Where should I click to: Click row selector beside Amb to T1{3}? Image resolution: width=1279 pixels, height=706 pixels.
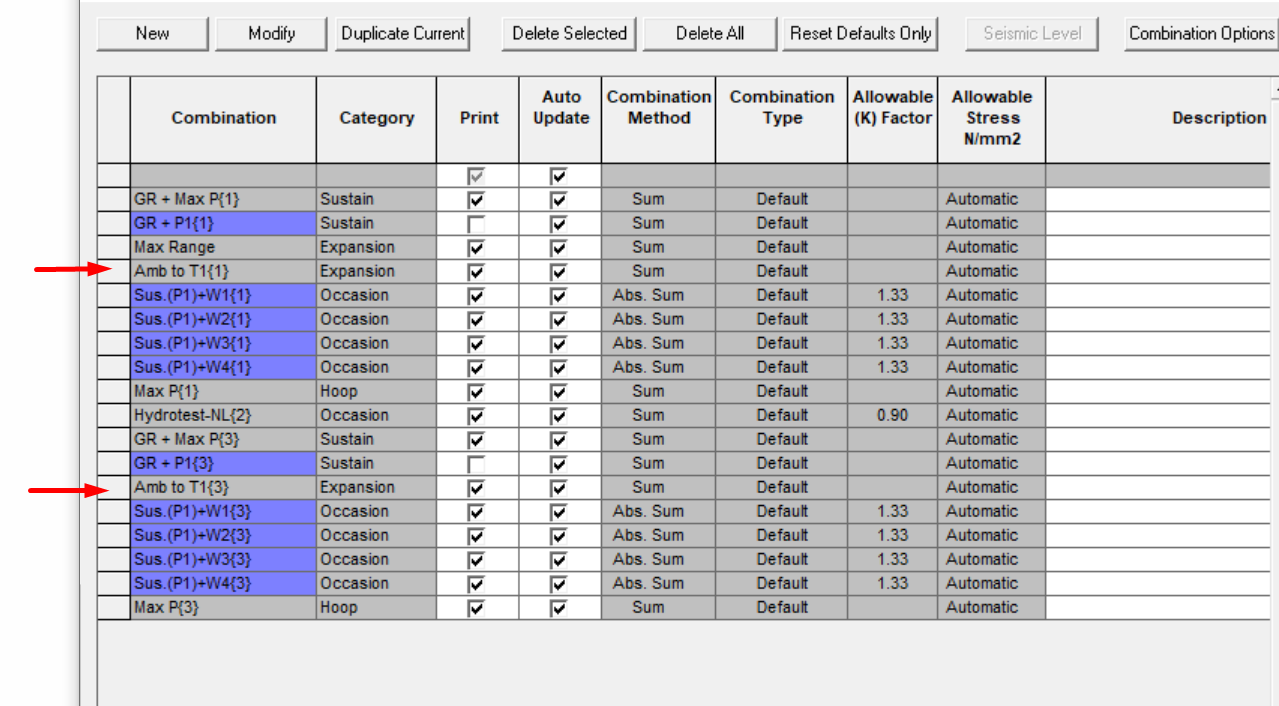[x=114, y=487]
